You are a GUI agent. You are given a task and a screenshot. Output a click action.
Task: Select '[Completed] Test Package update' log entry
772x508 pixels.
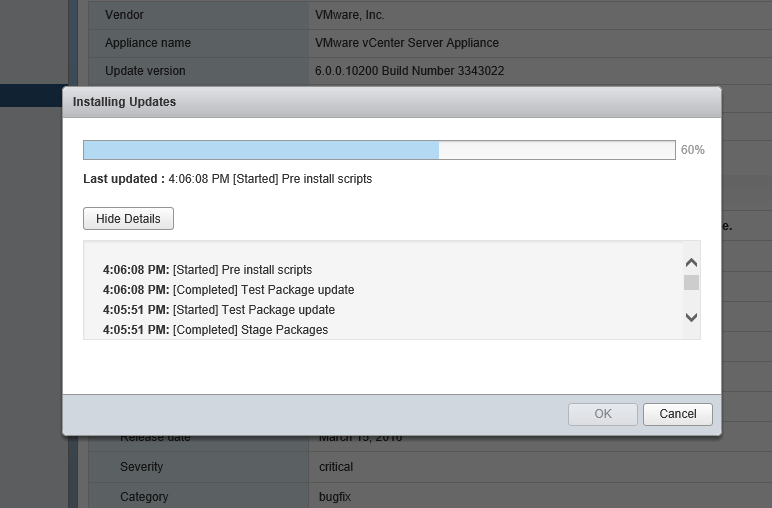228,290
